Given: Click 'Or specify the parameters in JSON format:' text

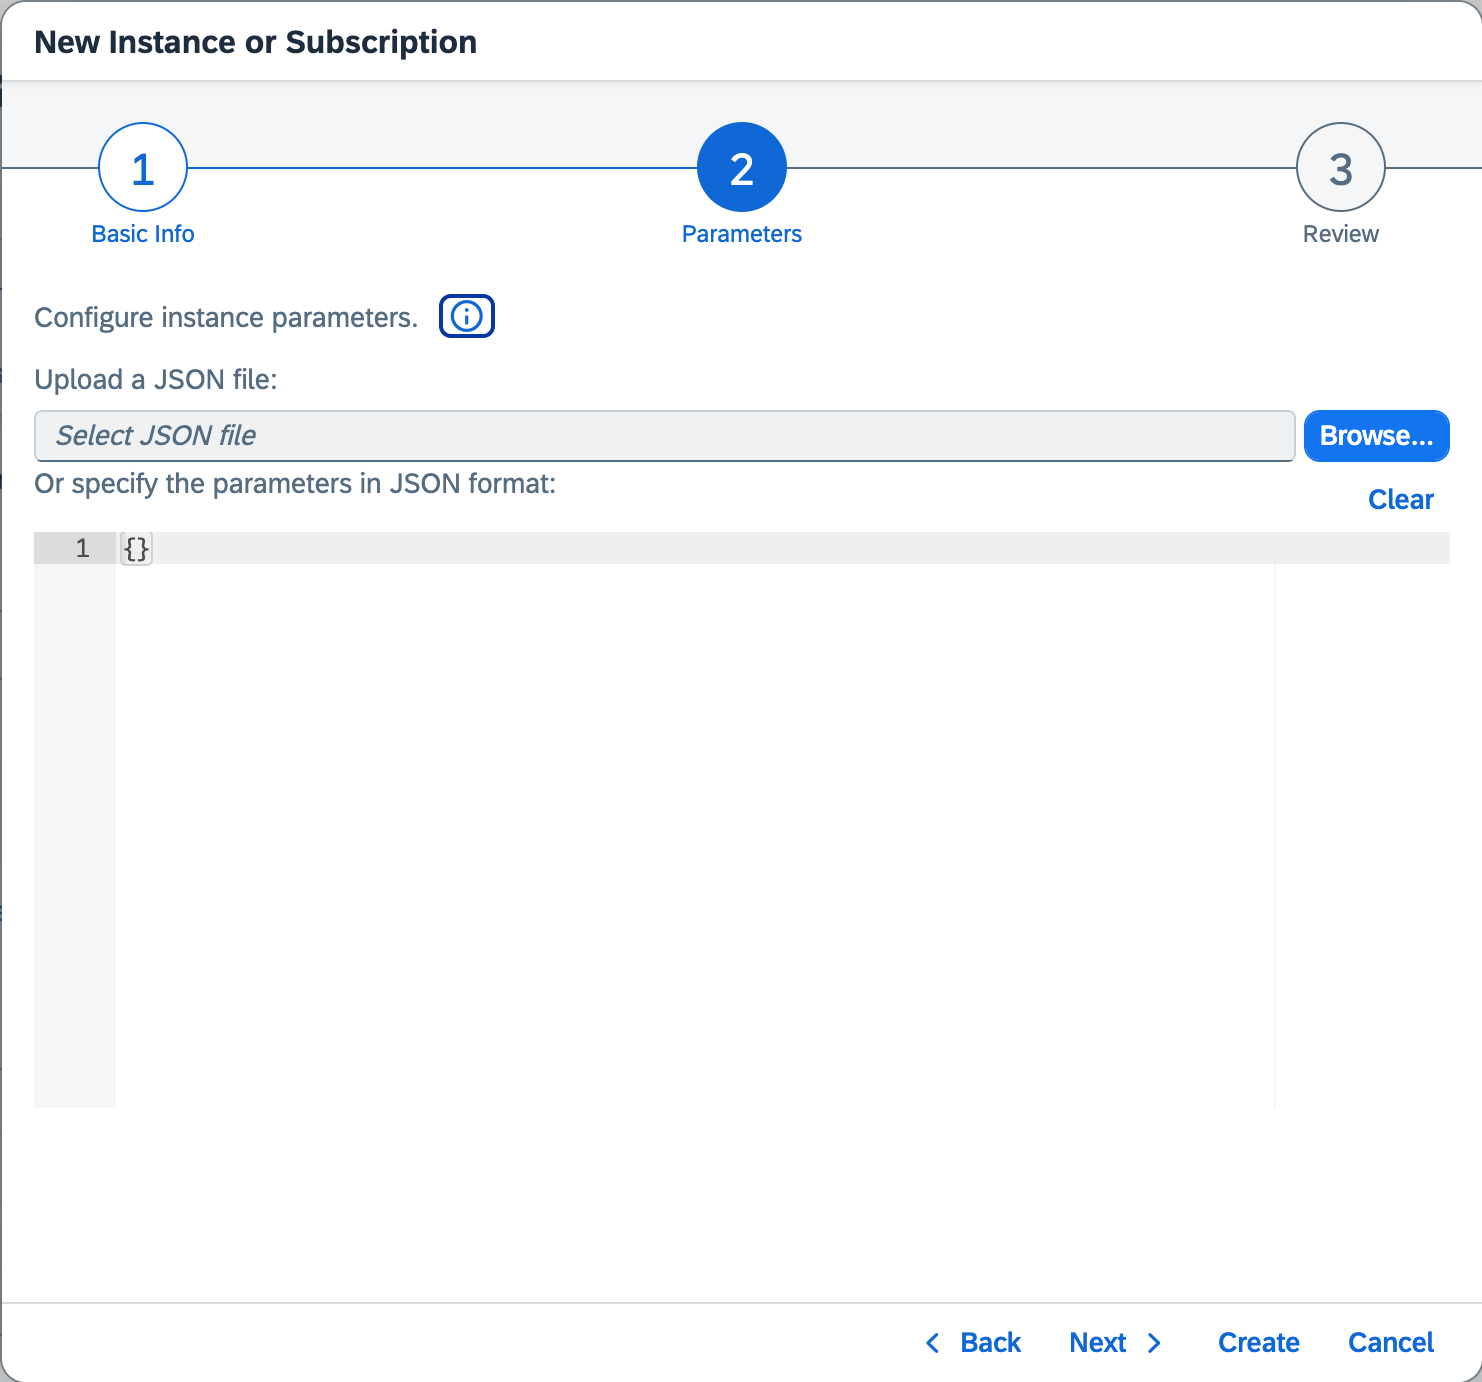Looking at the screenshot, I should 295,484.
